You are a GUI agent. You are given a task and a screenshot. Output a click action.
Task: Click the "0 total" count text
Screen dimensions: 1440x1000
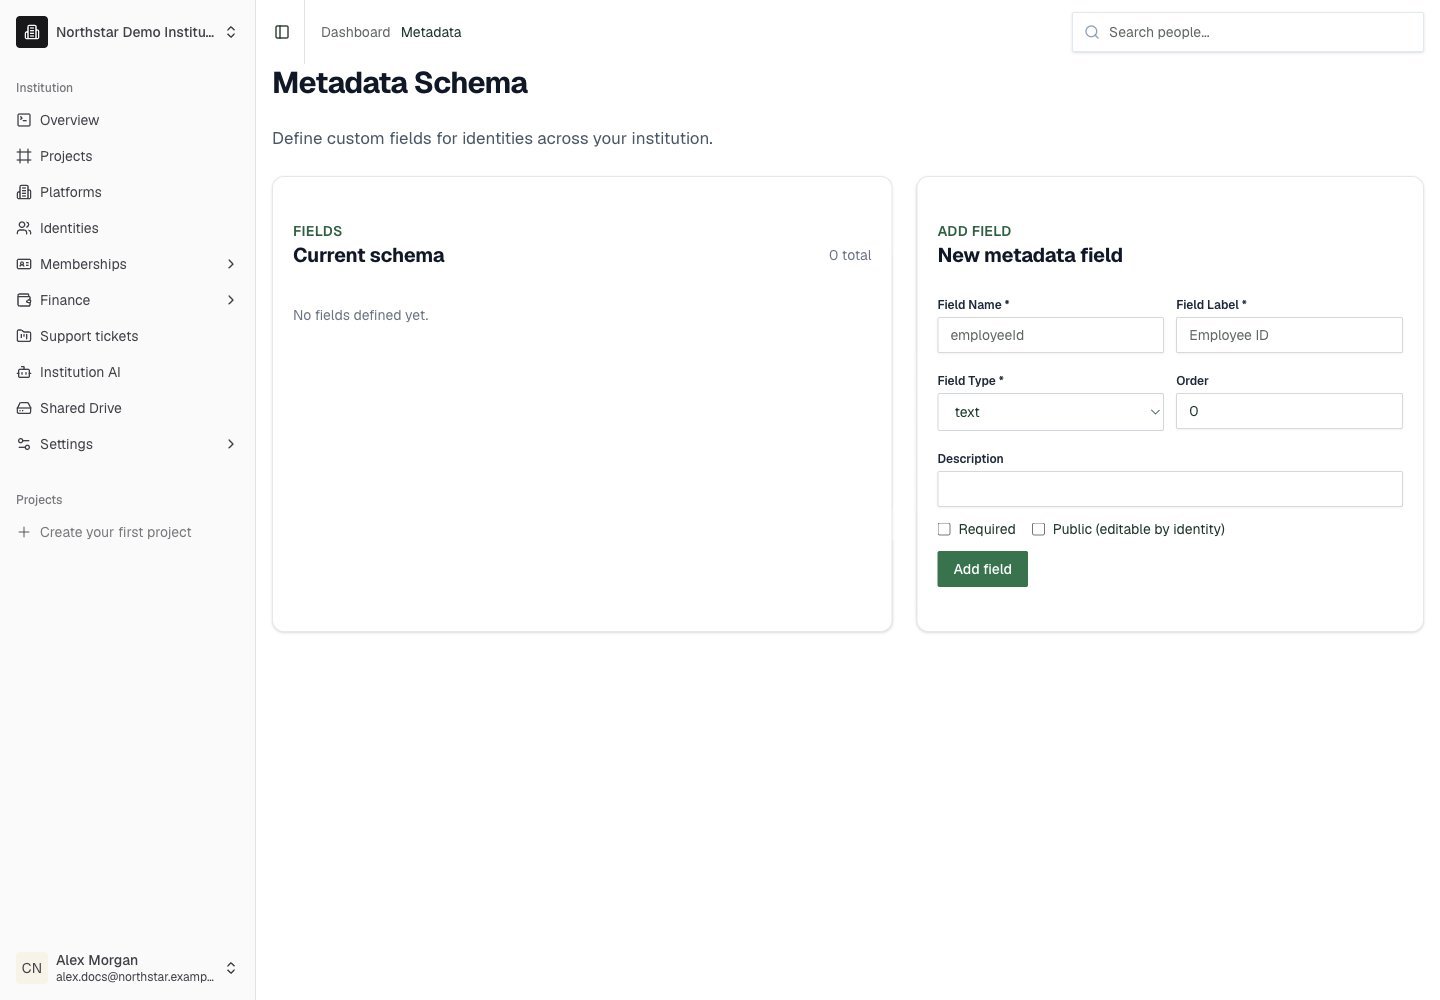pos(850,255)
